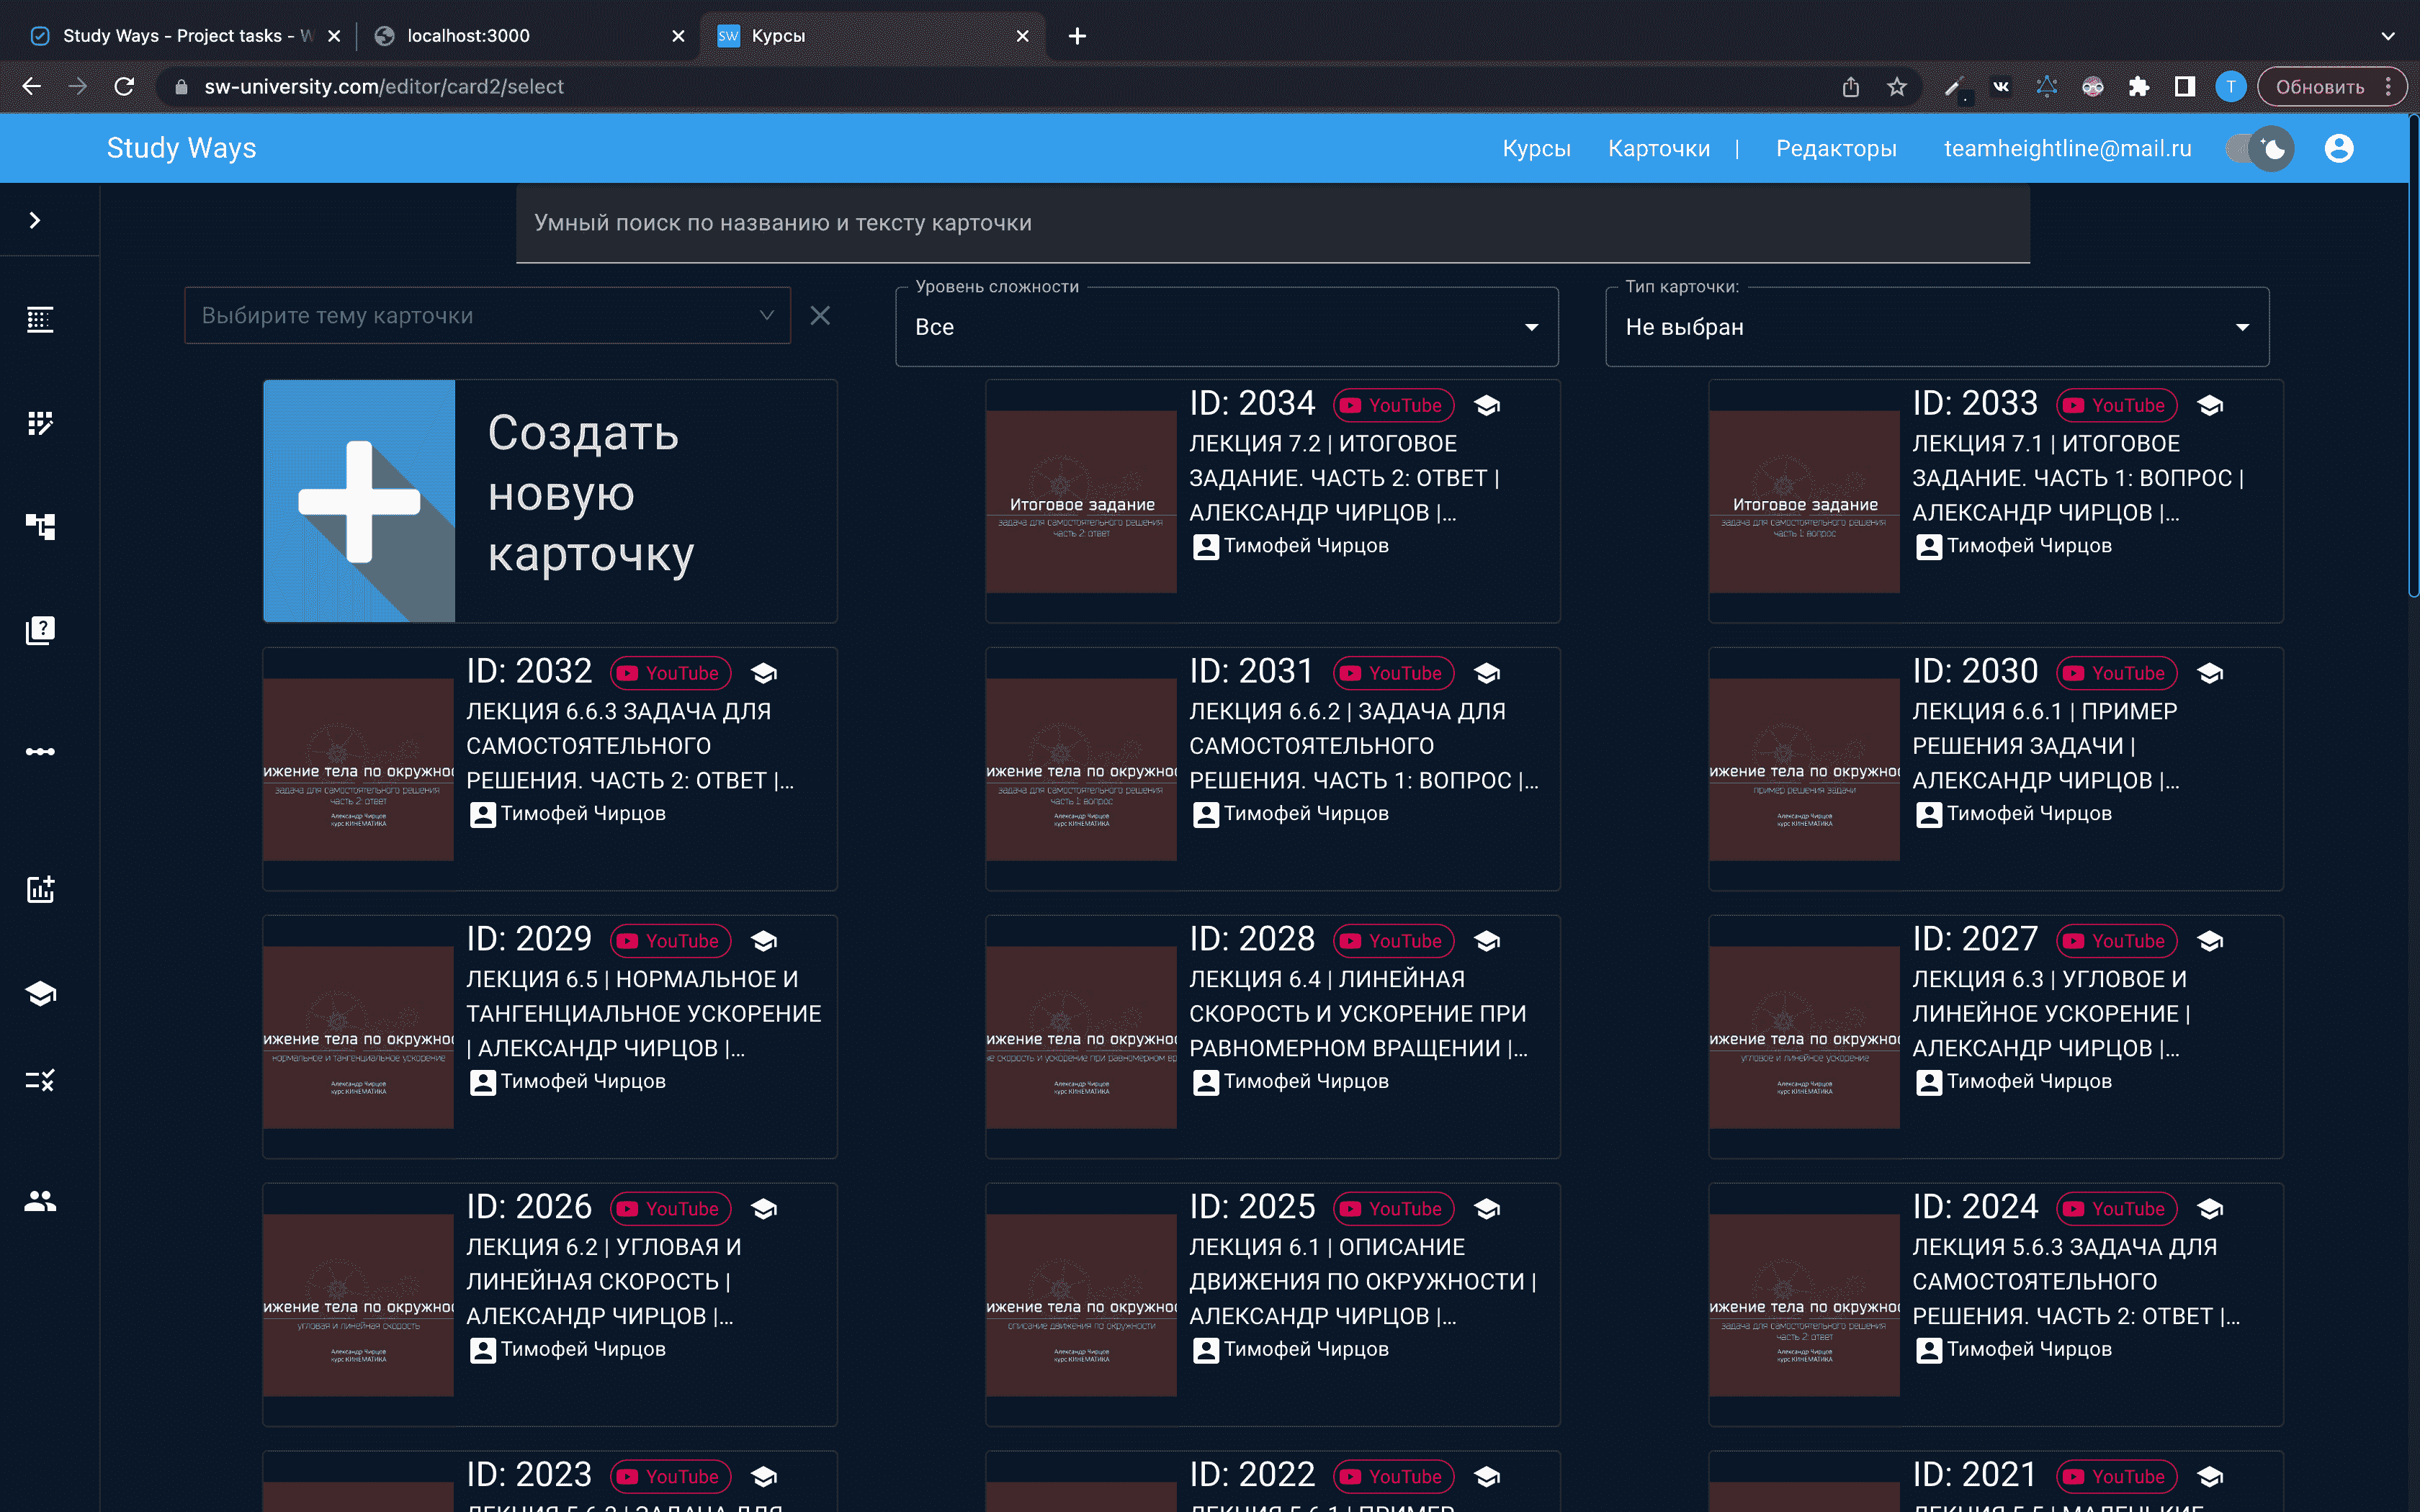Screen dimensions: 2420x1512
Task: Click the address bar URL
Action: [x=384, y=87]
